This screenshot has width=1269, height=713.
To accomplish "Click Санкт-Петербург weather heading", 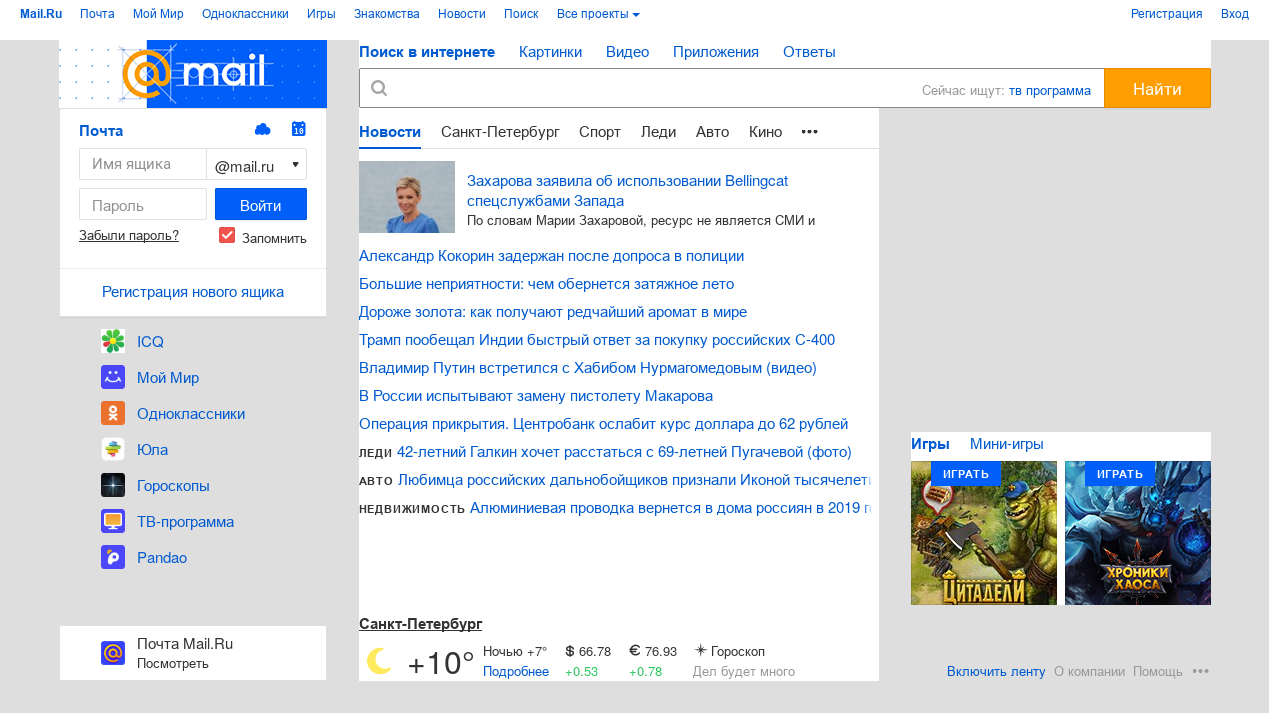I will point(420,624).
